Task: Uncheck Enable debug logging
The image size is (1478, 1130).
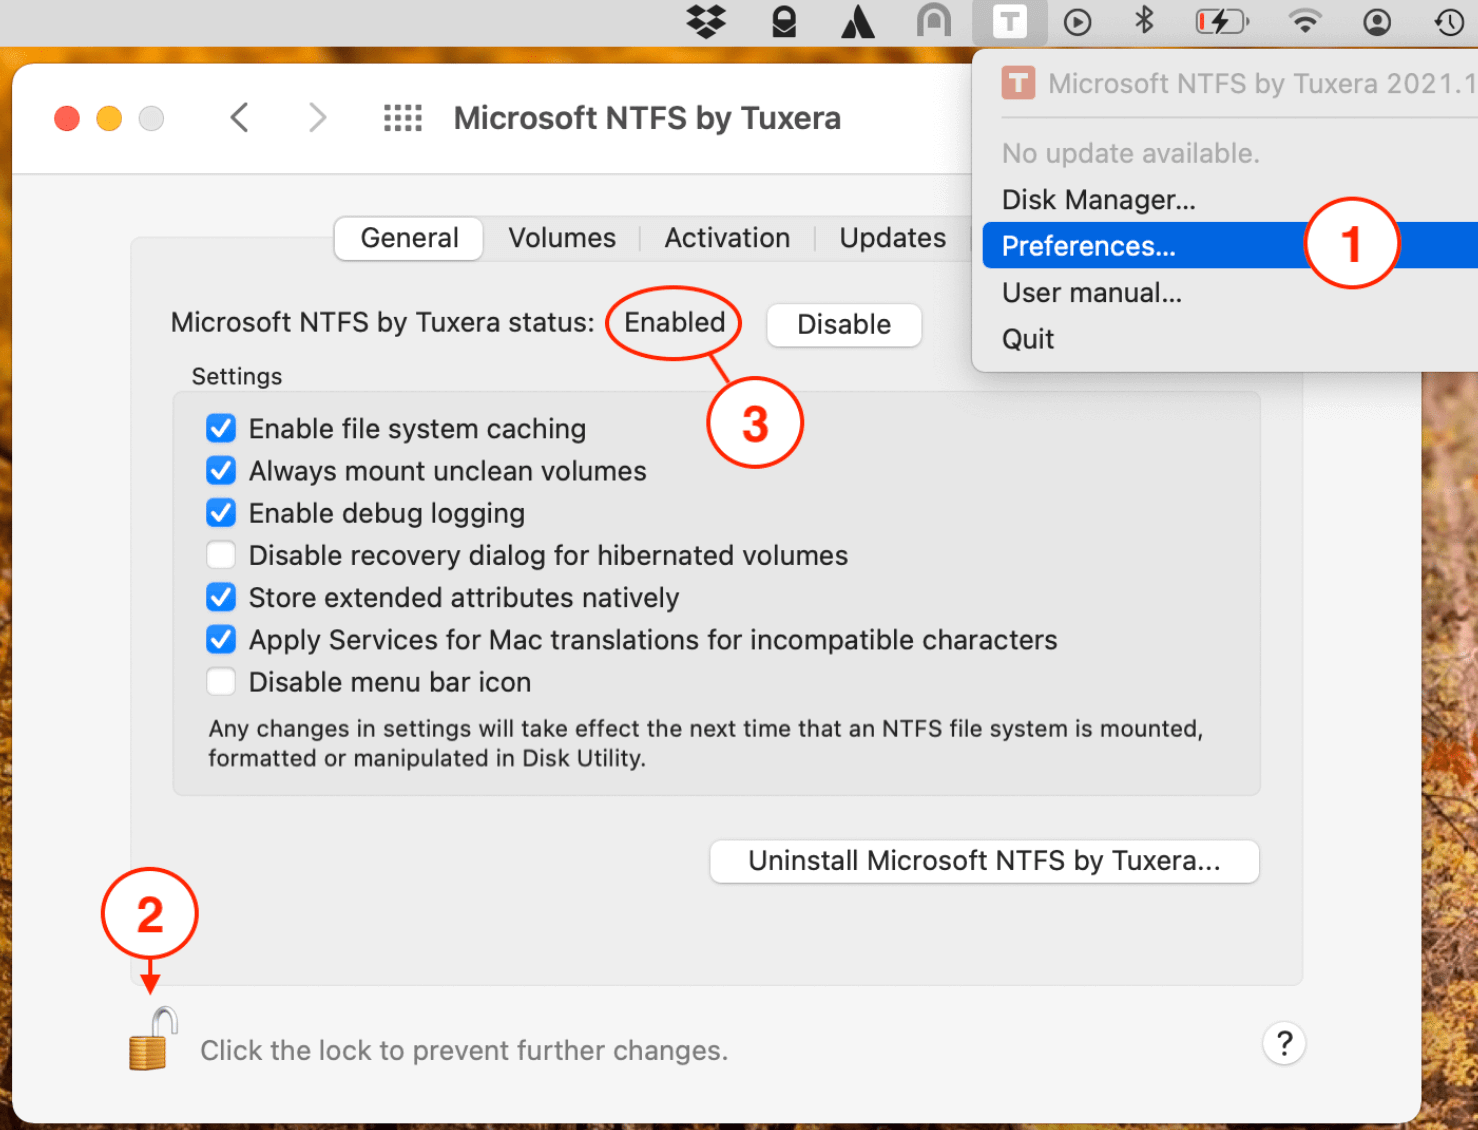Action: coord(221,513)
